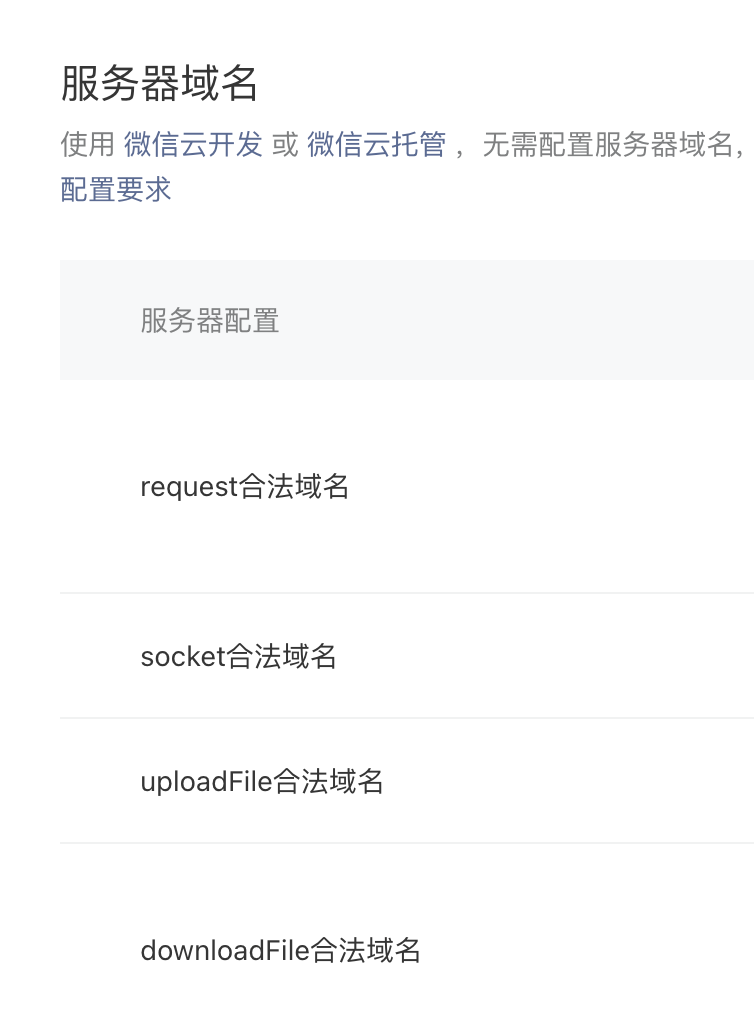Select the socket合法域名 row label
754x1034 pixels.
[238, 656]
